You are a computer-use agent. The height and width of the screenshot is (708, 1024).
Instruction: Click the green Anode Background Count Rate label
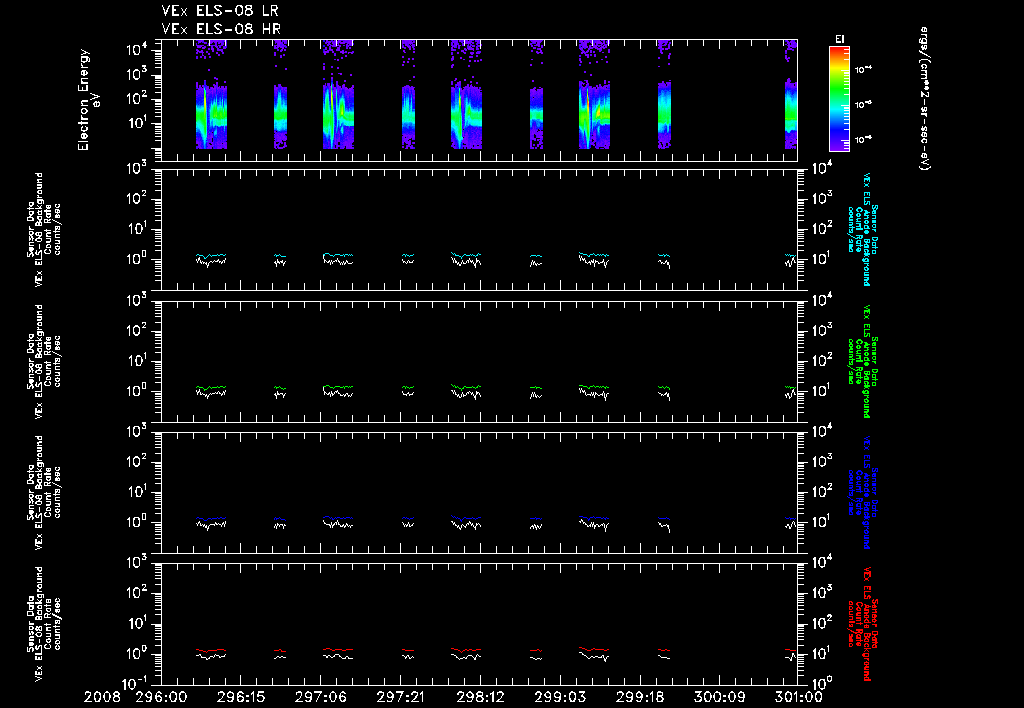point(863,361)
